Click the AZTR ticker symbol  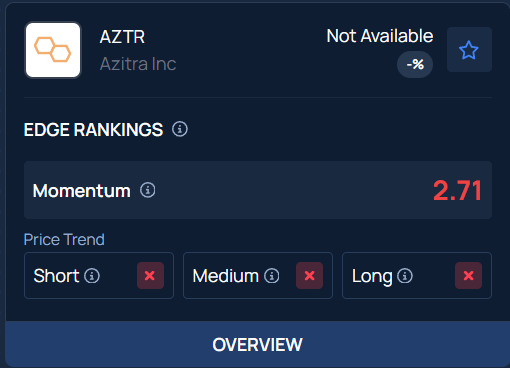coord(122,37)
